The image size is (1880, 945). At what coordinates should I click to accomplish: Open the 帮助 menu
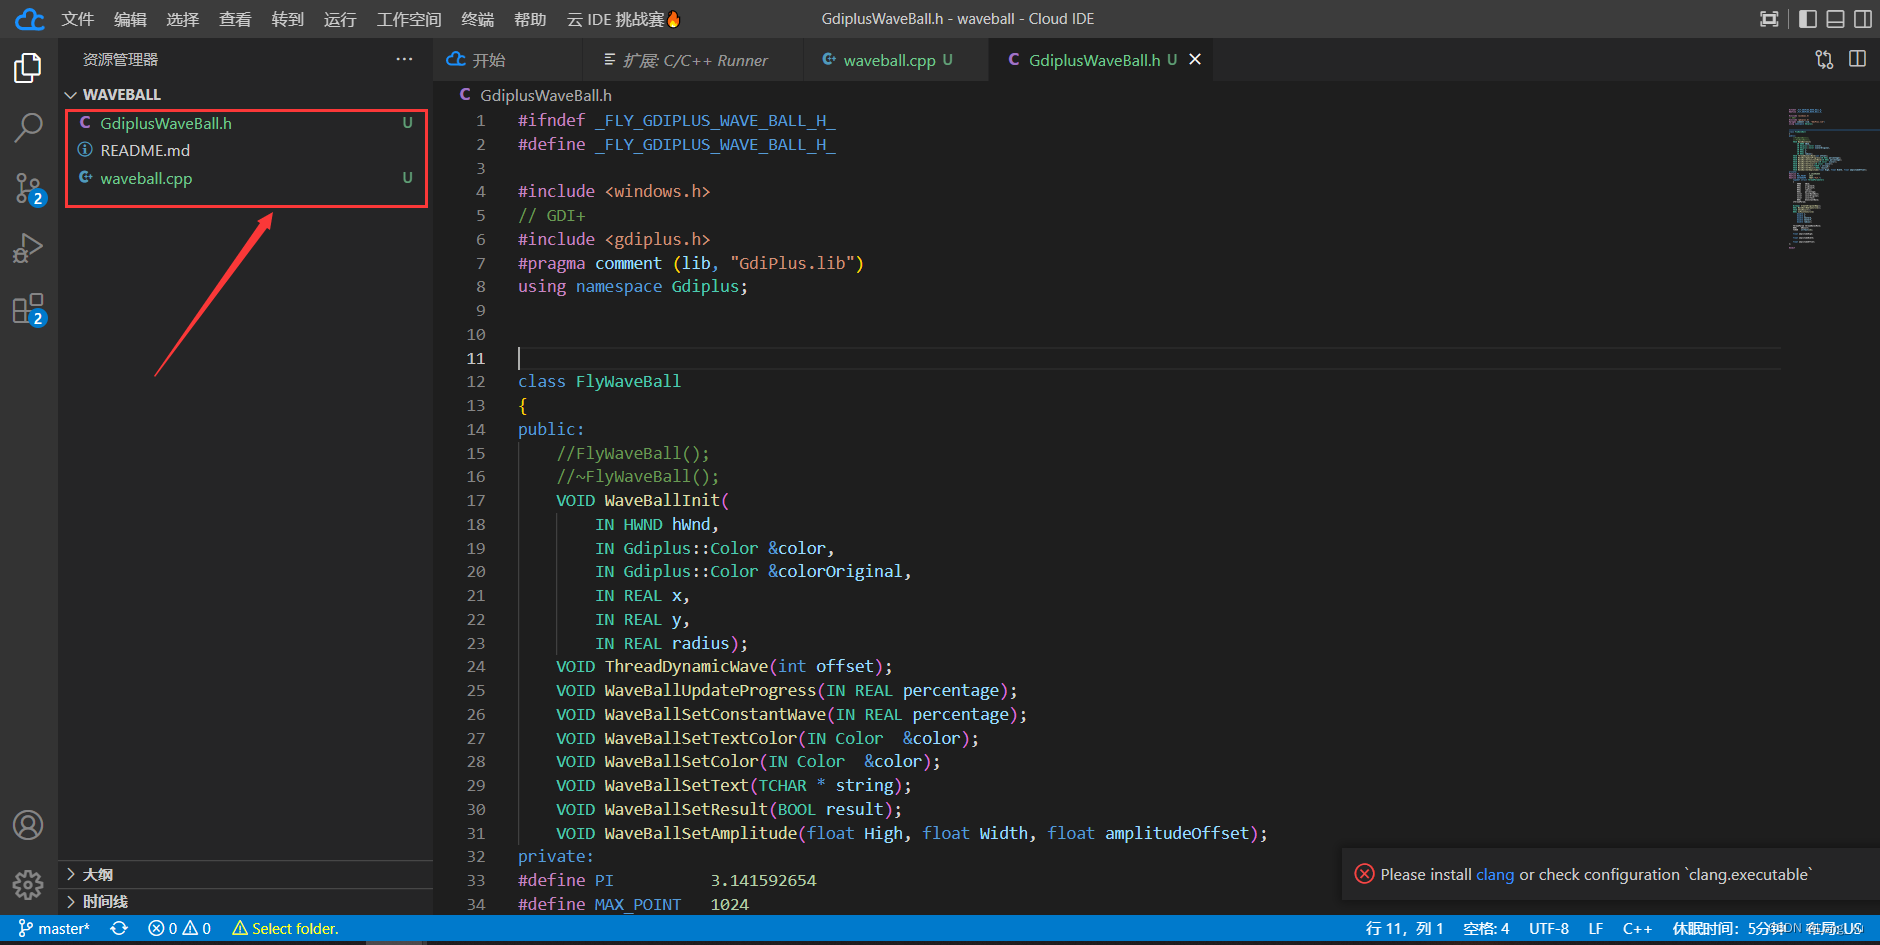click(530, 19)
